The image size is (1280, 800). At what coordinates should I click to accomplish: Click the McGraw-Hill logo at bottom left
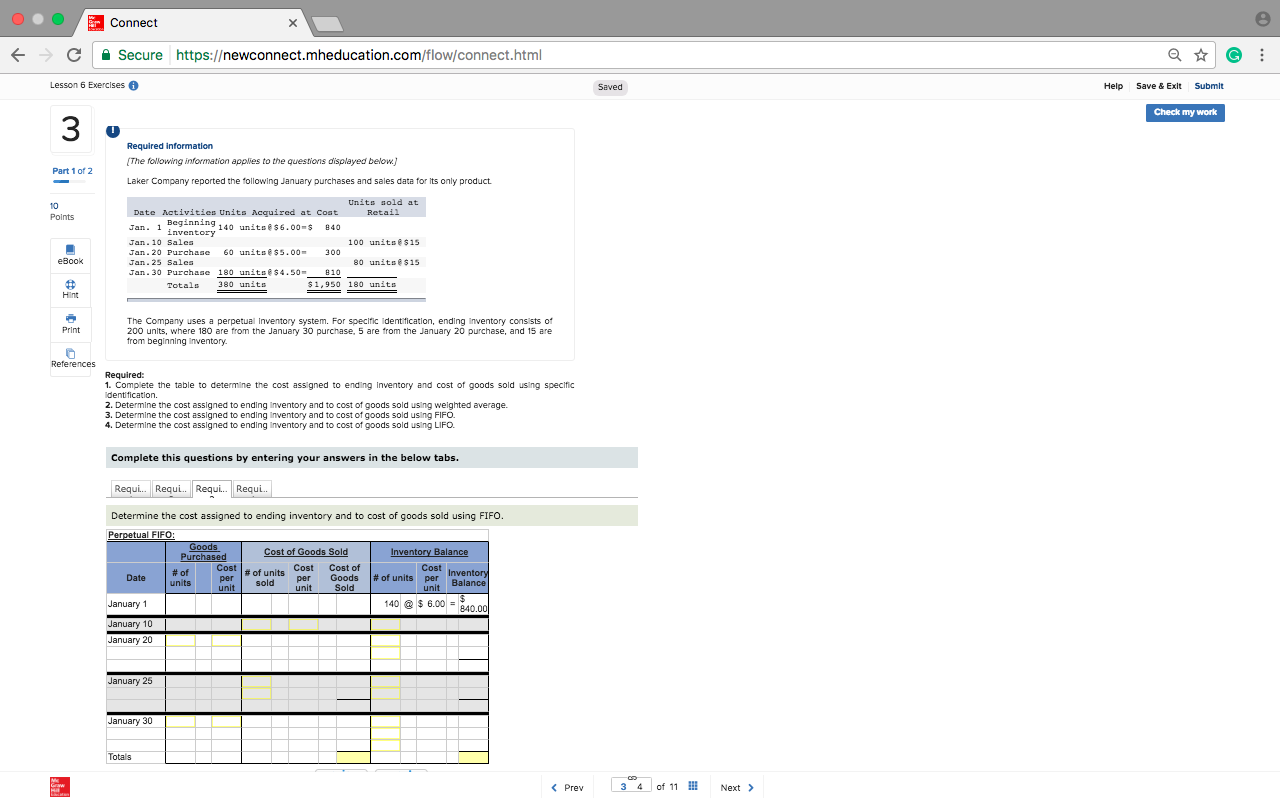59,787
